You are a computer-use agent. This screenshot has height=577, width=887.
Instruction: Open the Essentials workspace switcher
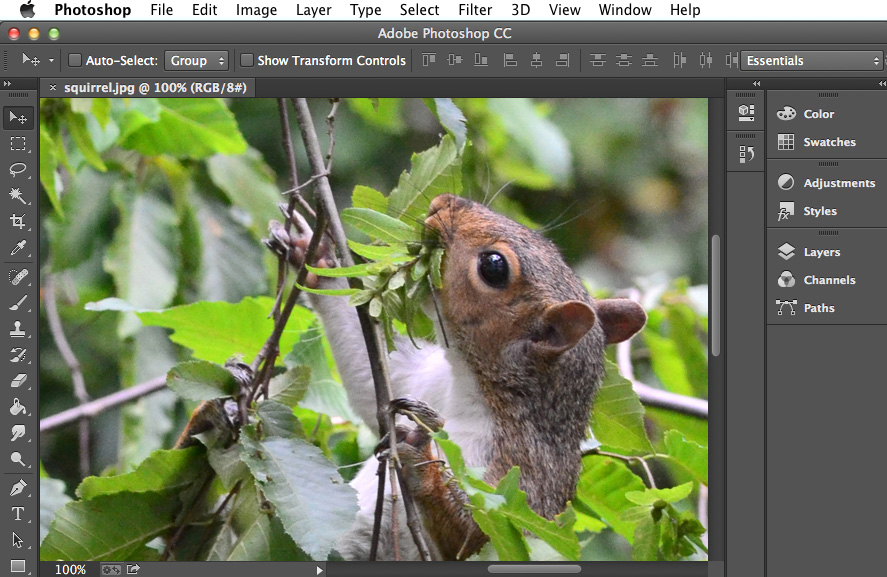click(x=810, y=60)
